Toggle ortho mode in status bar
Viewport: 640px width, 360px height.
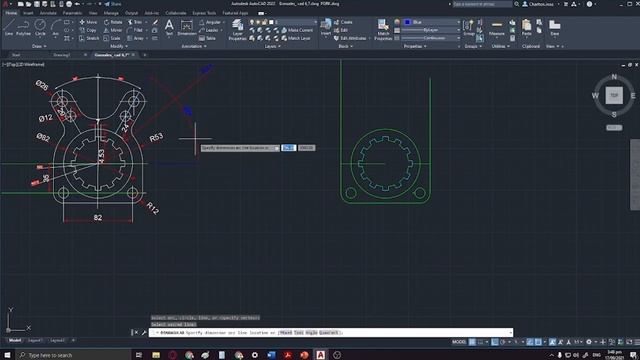[x=495, y=342]
